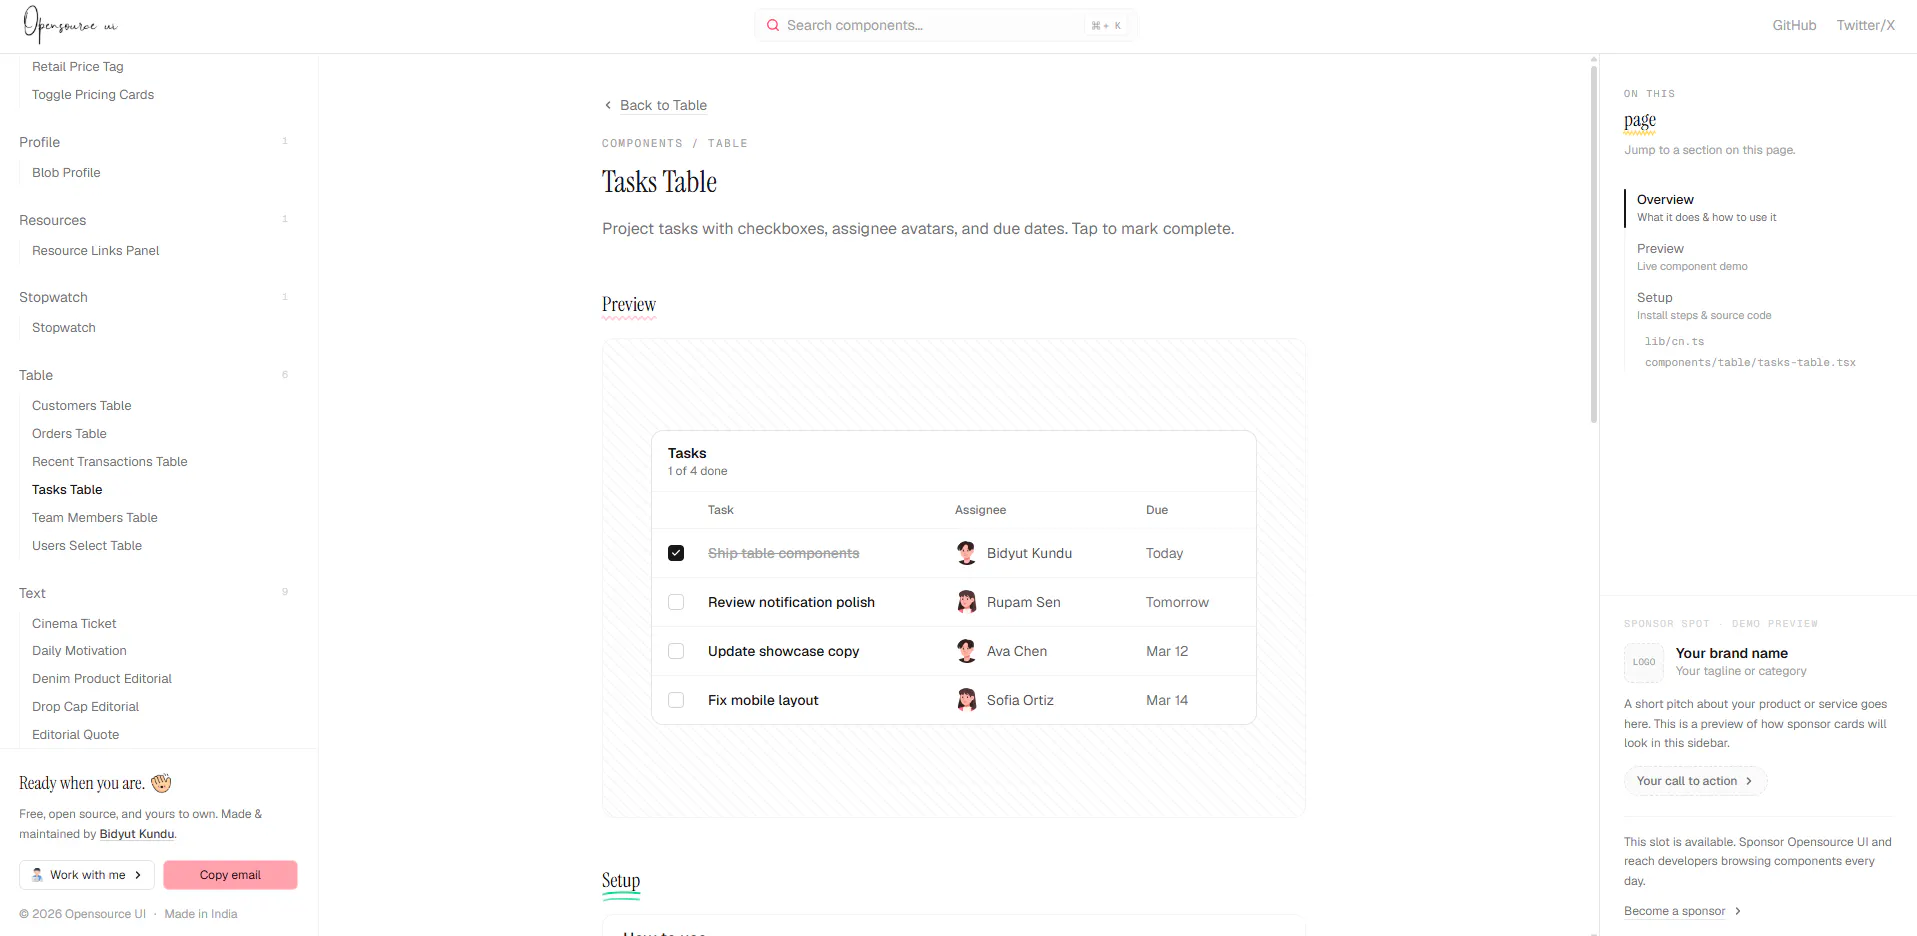Click the Assignee column header

(980, 510)
